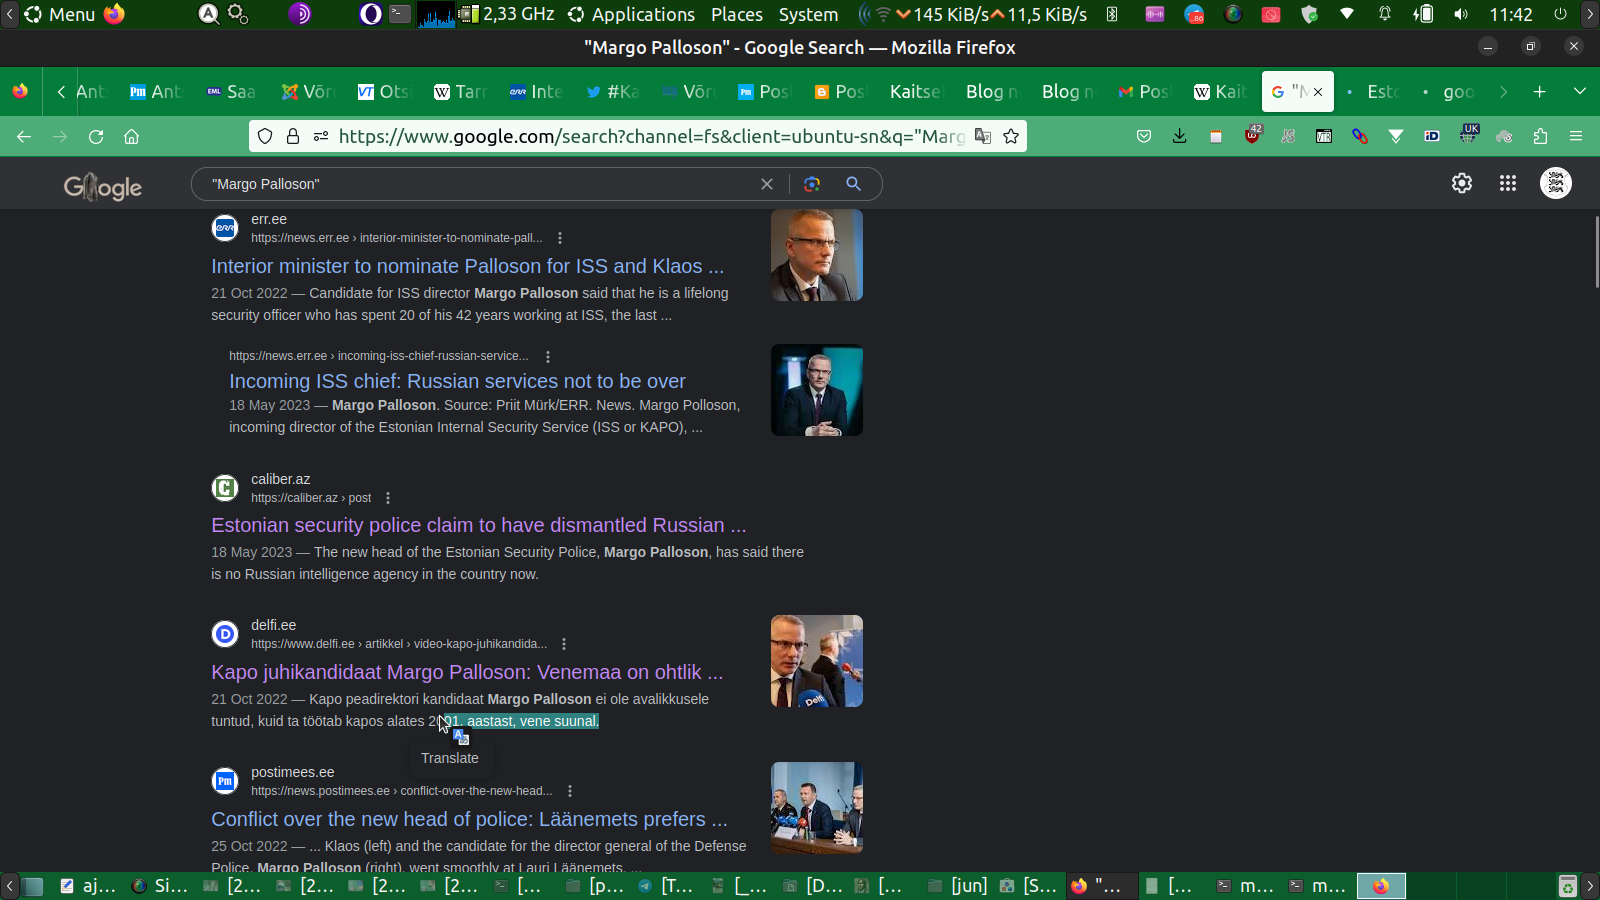Open thumbnail image of interior minister article
The width and height of the screenshot is (1600, 900).
point(817,255)
